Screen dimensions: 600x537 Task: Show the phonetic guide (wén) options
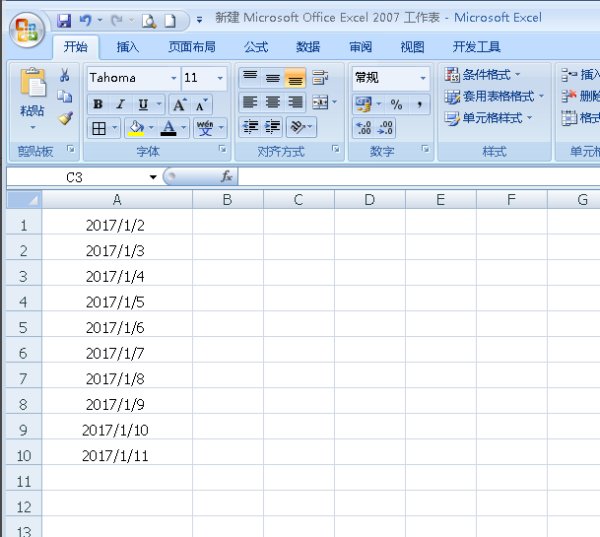coord(205,128)
